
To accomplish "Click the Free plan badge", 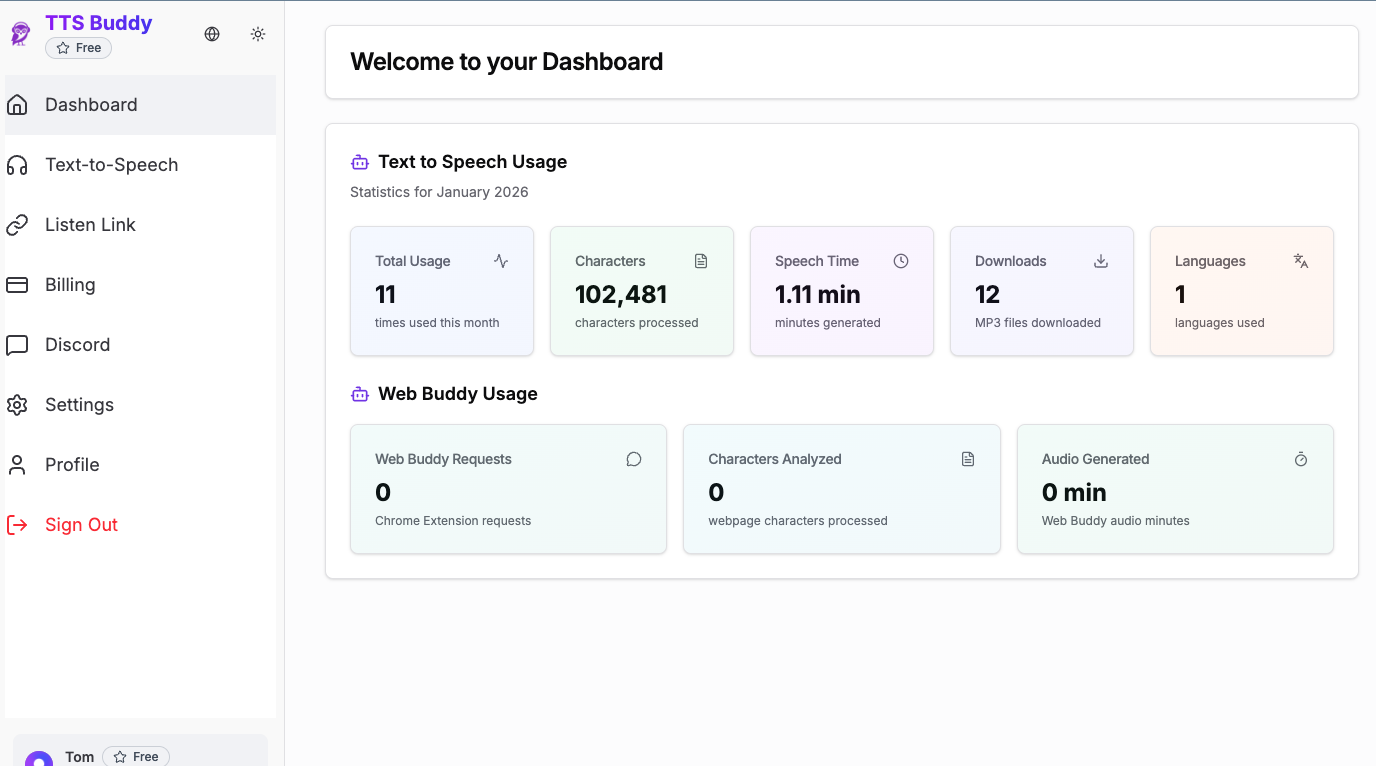I will pyautogui.click(x=78, y=47).
